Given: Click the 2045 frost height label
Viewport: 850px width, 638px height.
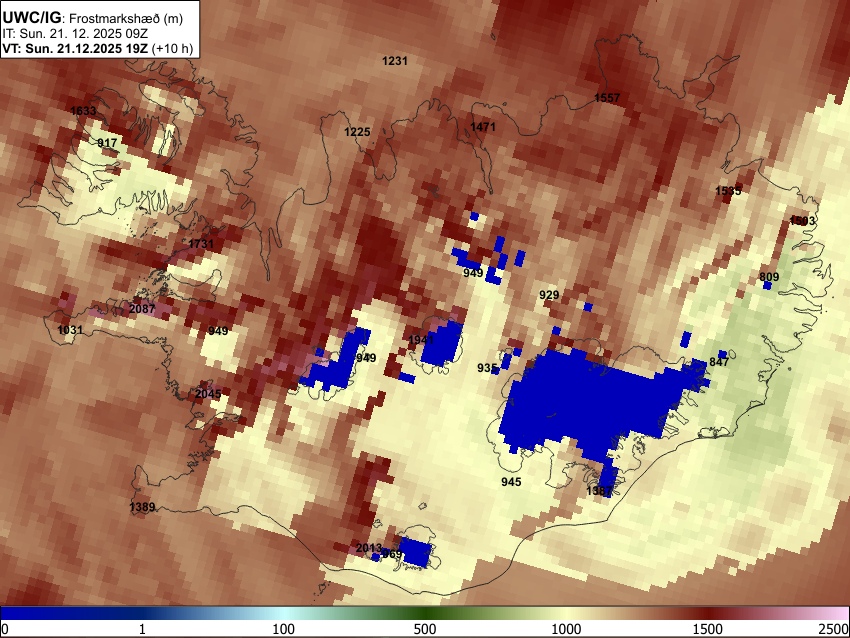Looking at the screenshot, I should 208,394.
